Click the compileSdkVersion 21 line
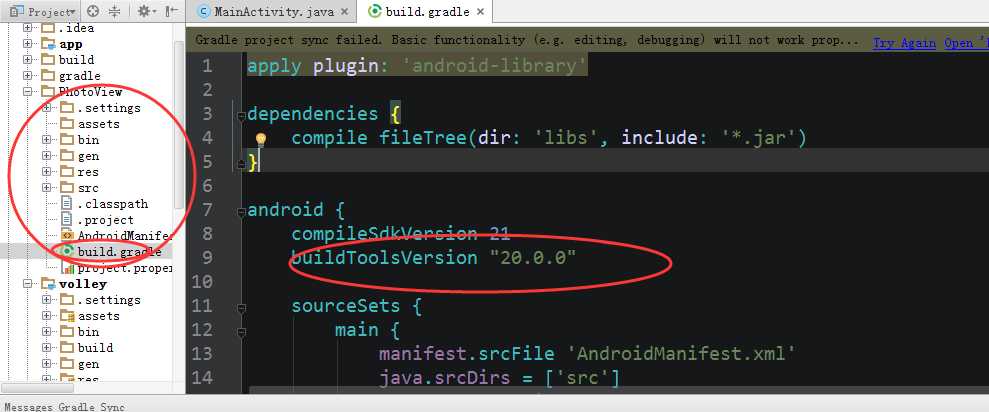 coord(400,233)
